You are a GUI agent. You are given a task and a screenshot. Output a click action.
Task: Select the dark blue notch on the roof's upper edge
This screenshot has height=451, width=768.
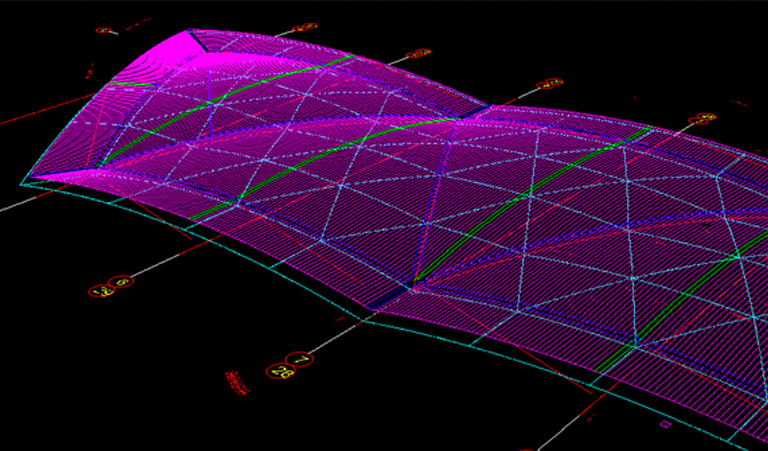coord(483,105)
